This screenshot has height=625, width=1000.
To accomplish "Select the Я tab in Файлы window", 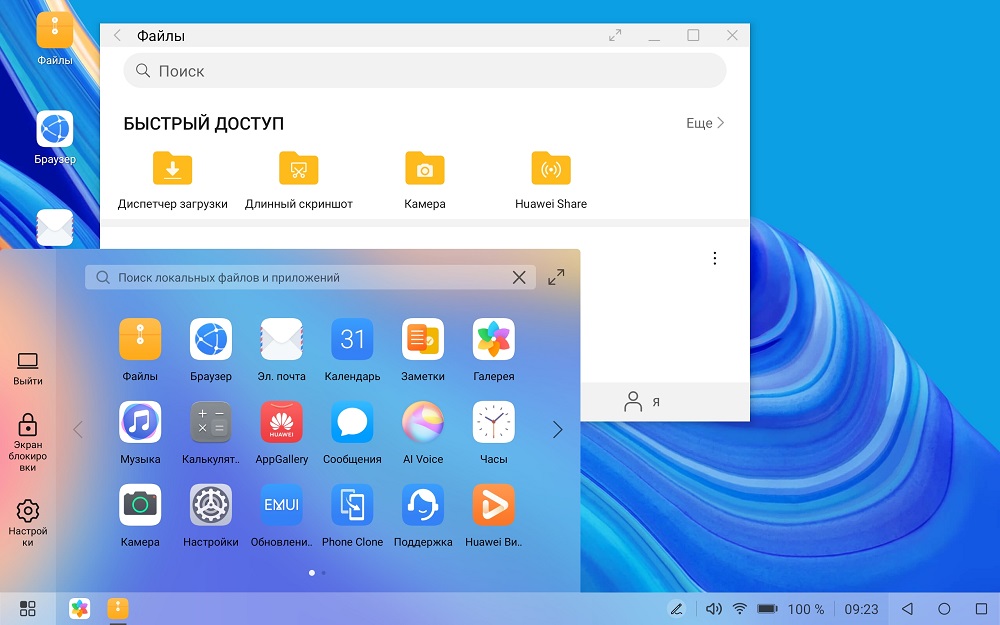I will point(641,402).
